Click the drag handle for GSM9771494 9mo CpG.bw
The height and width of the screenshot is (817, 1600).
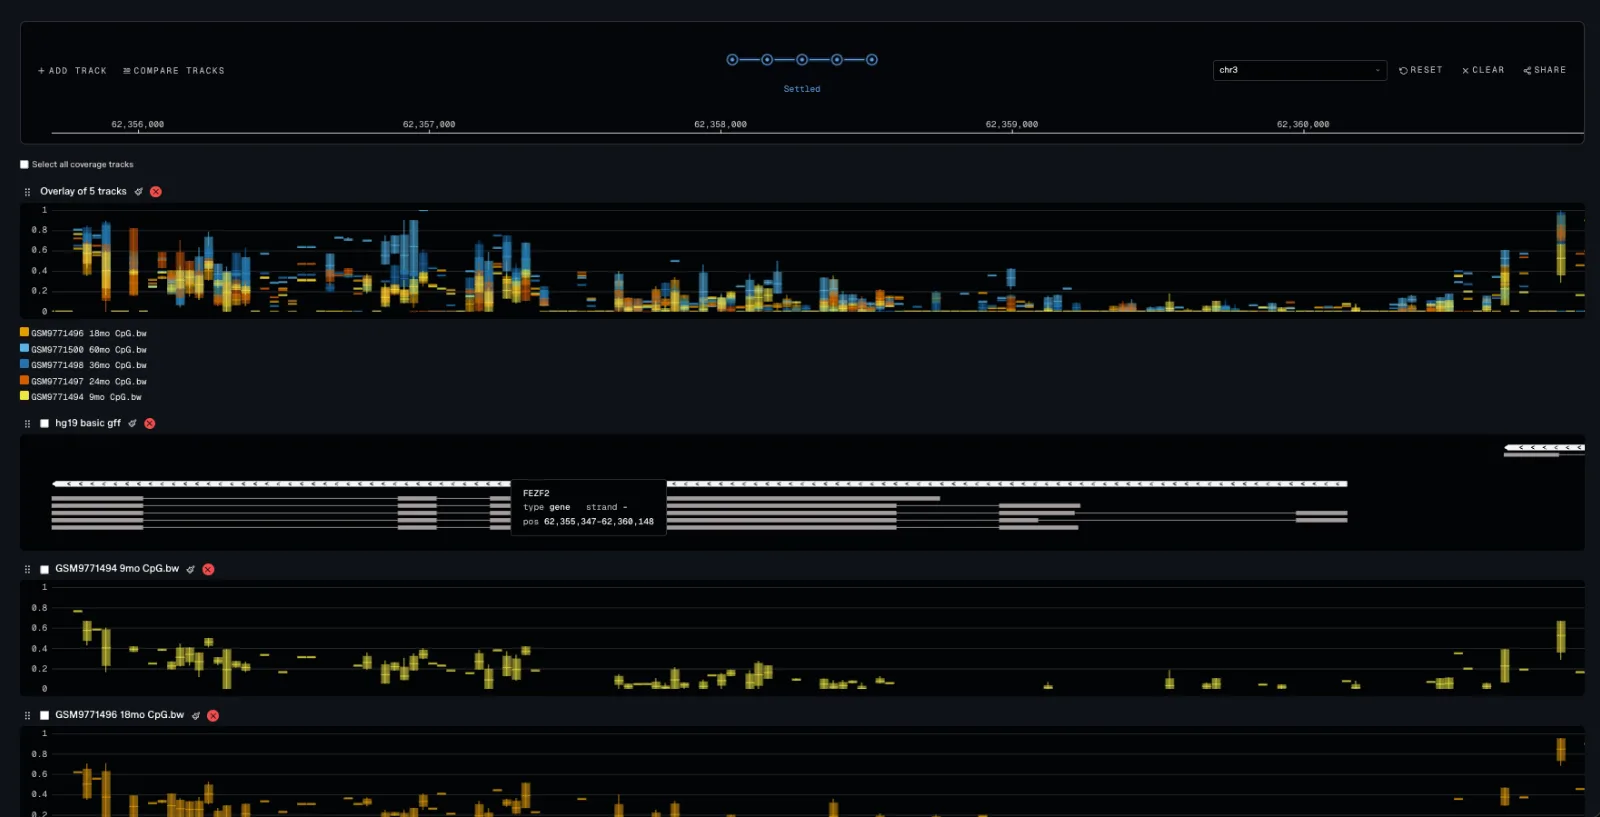pos(27,569)
